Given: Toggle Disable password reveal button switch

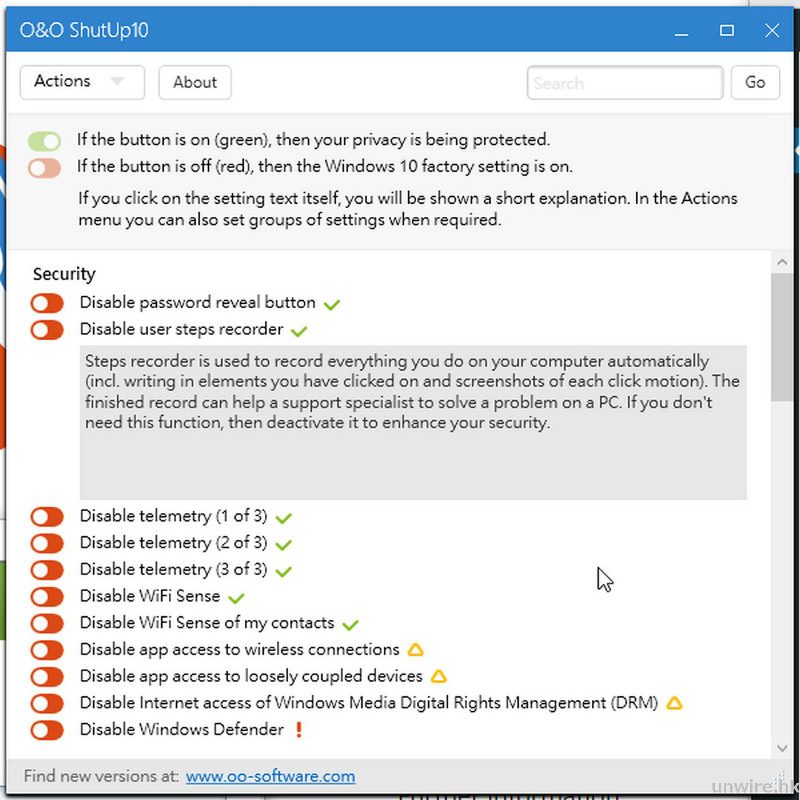Looking at the screenshot, I should tap(47, 303).
